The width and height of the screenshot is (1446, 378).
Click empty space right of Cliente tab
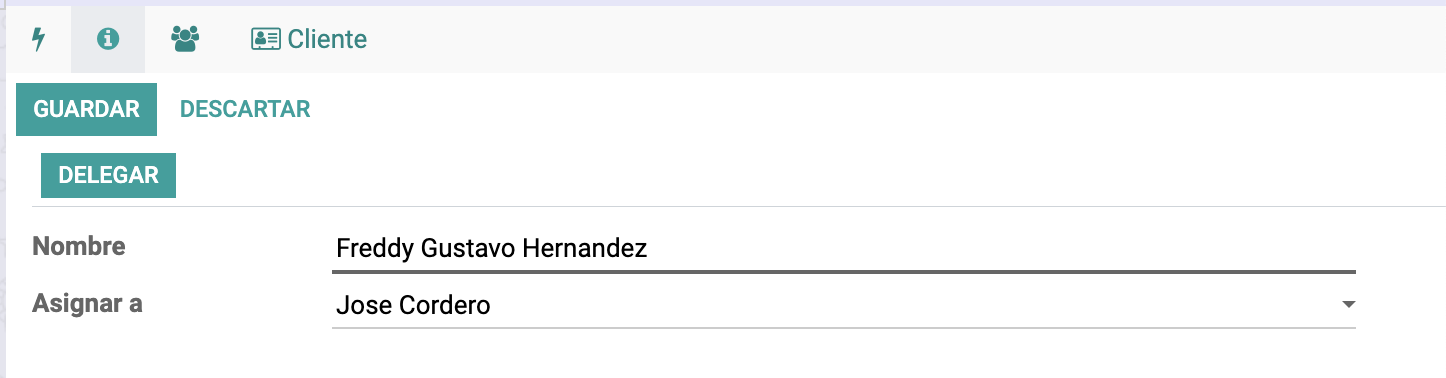(x=900, y=39)
